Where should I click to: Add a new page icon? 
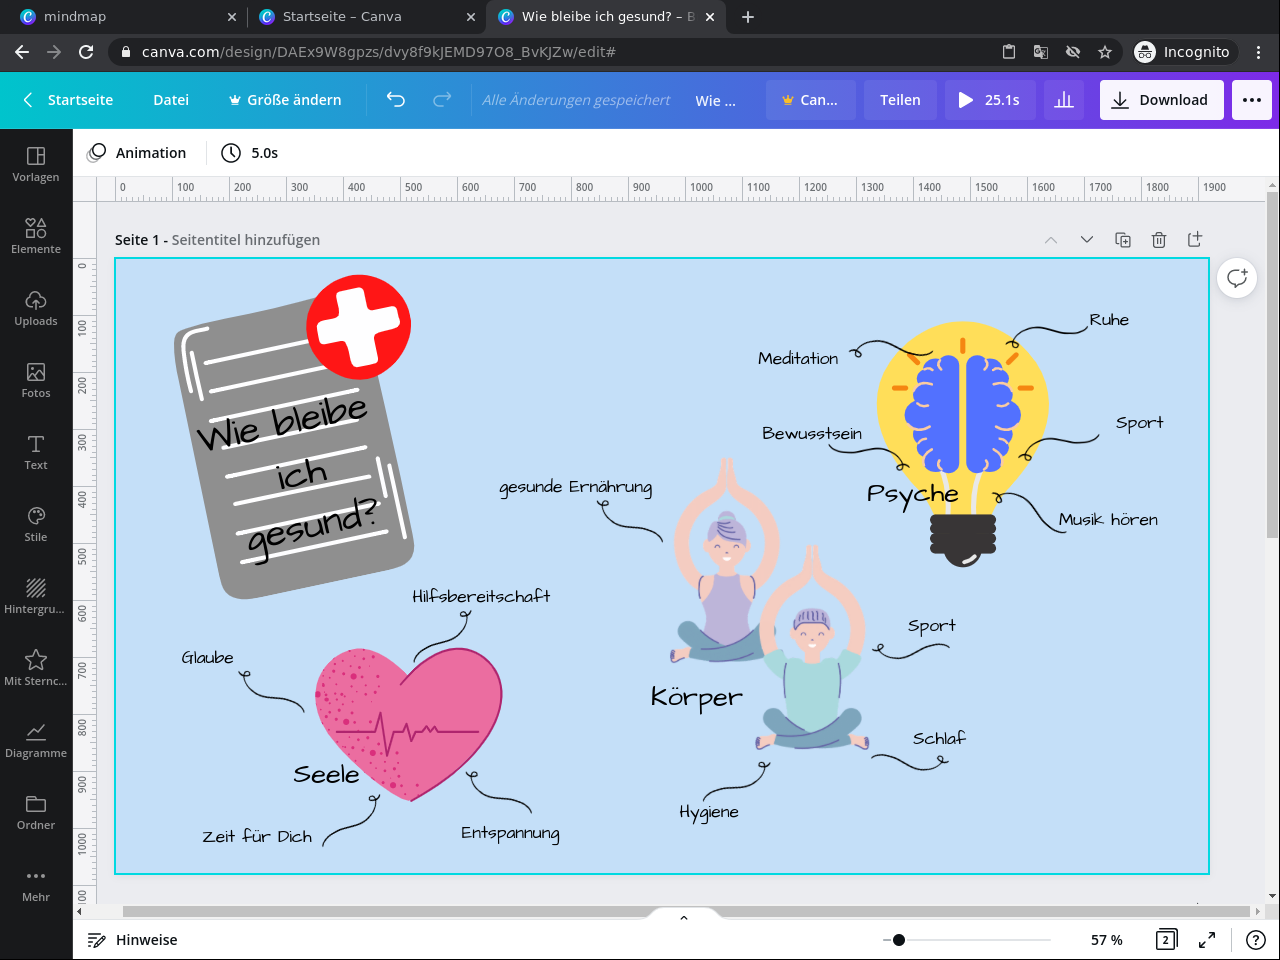[x=1195, y=239]
